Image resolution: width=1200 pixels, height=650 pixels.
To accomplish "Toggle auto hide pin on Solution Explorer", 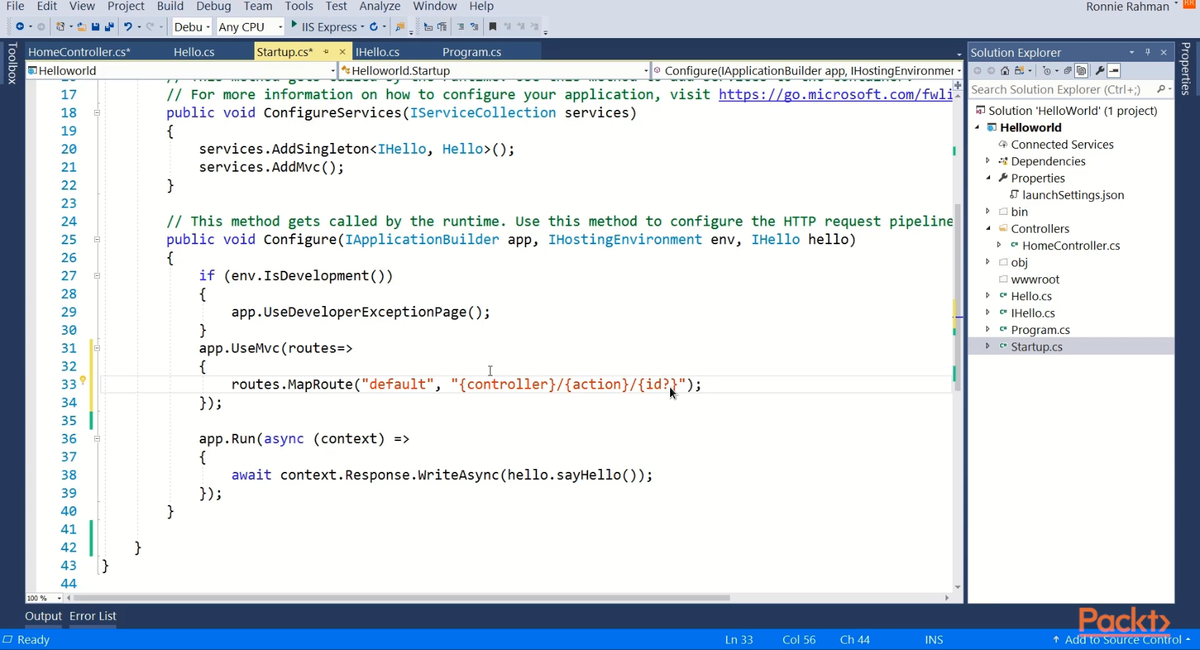I will [x=1147, y=52].
